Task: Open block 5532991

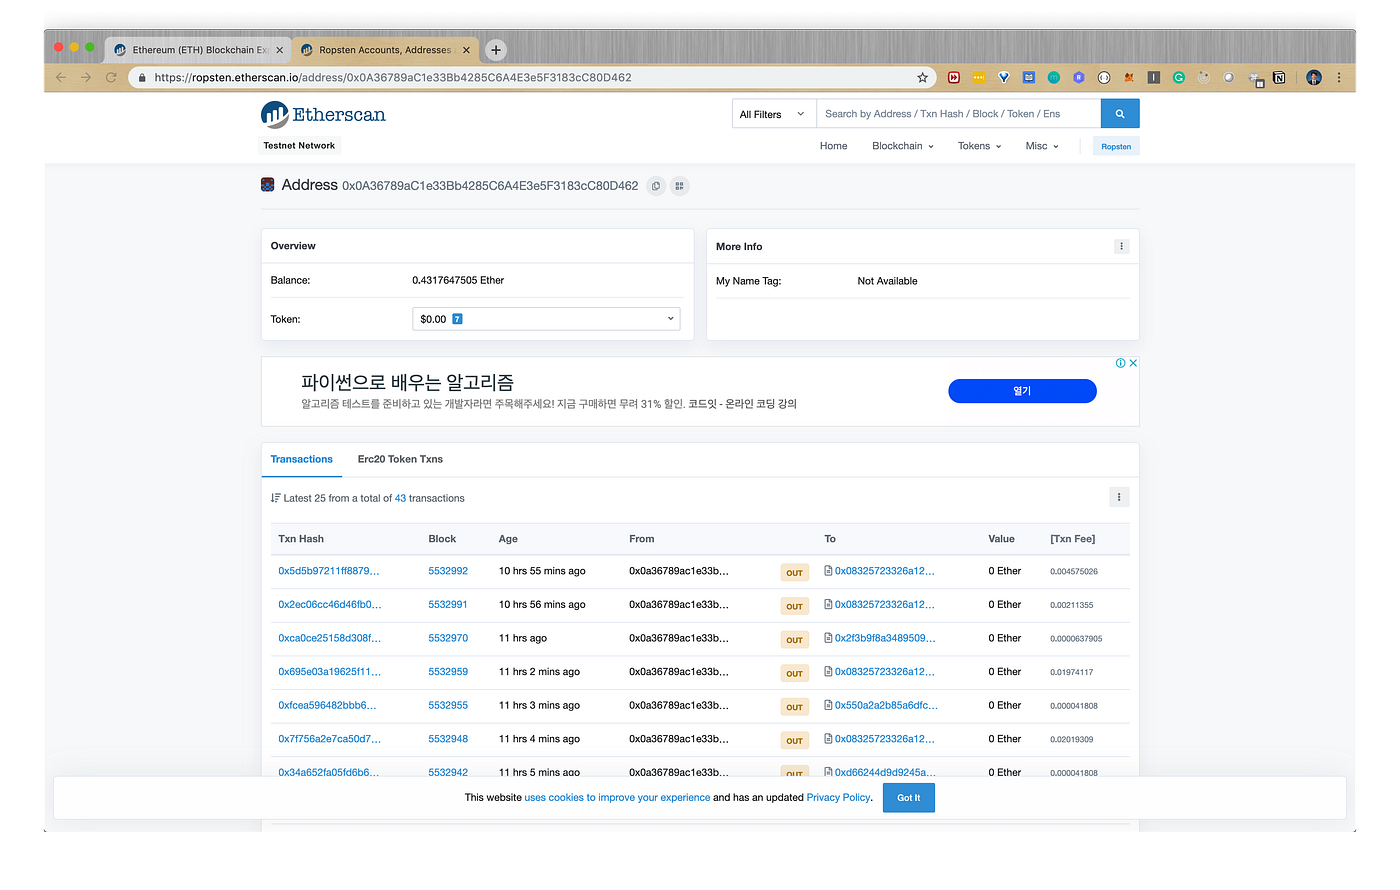Action: pos(448,605)
